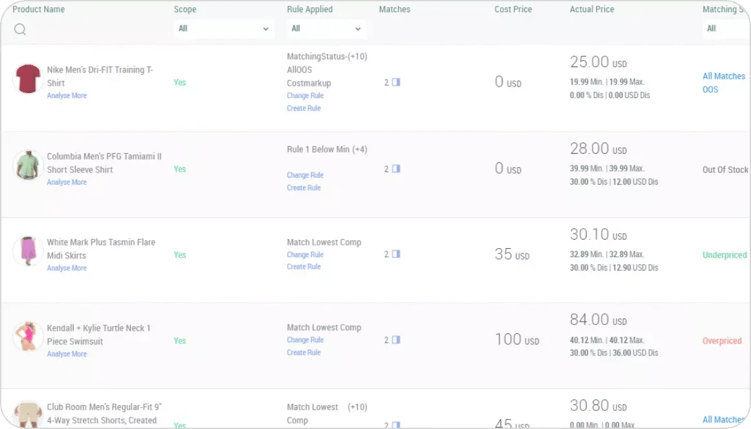The image size is (751, 429).
Task: Select the Columbia green shirt thumbnail
Action: pos(28,165)
